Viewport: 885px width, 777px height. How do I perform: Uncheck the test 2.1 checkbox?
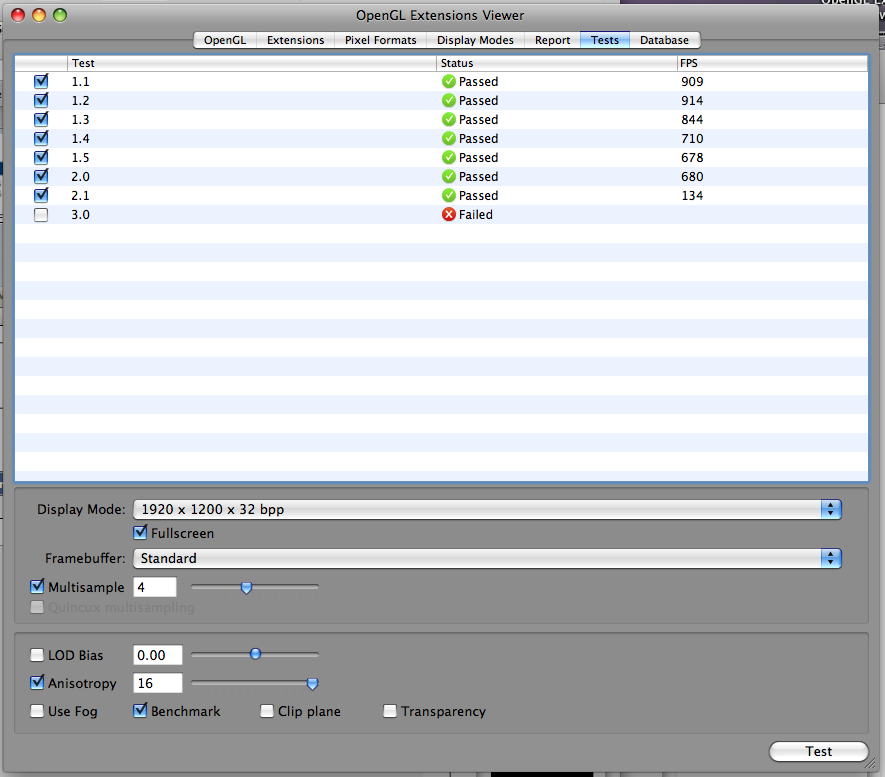point(41,195)
